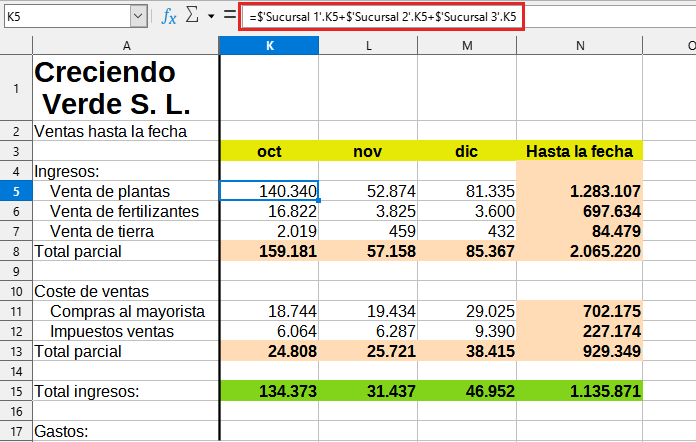696x442 pixels.
Task: Click the 'Ventas hasta la fecha' cell
Action: 126,131
